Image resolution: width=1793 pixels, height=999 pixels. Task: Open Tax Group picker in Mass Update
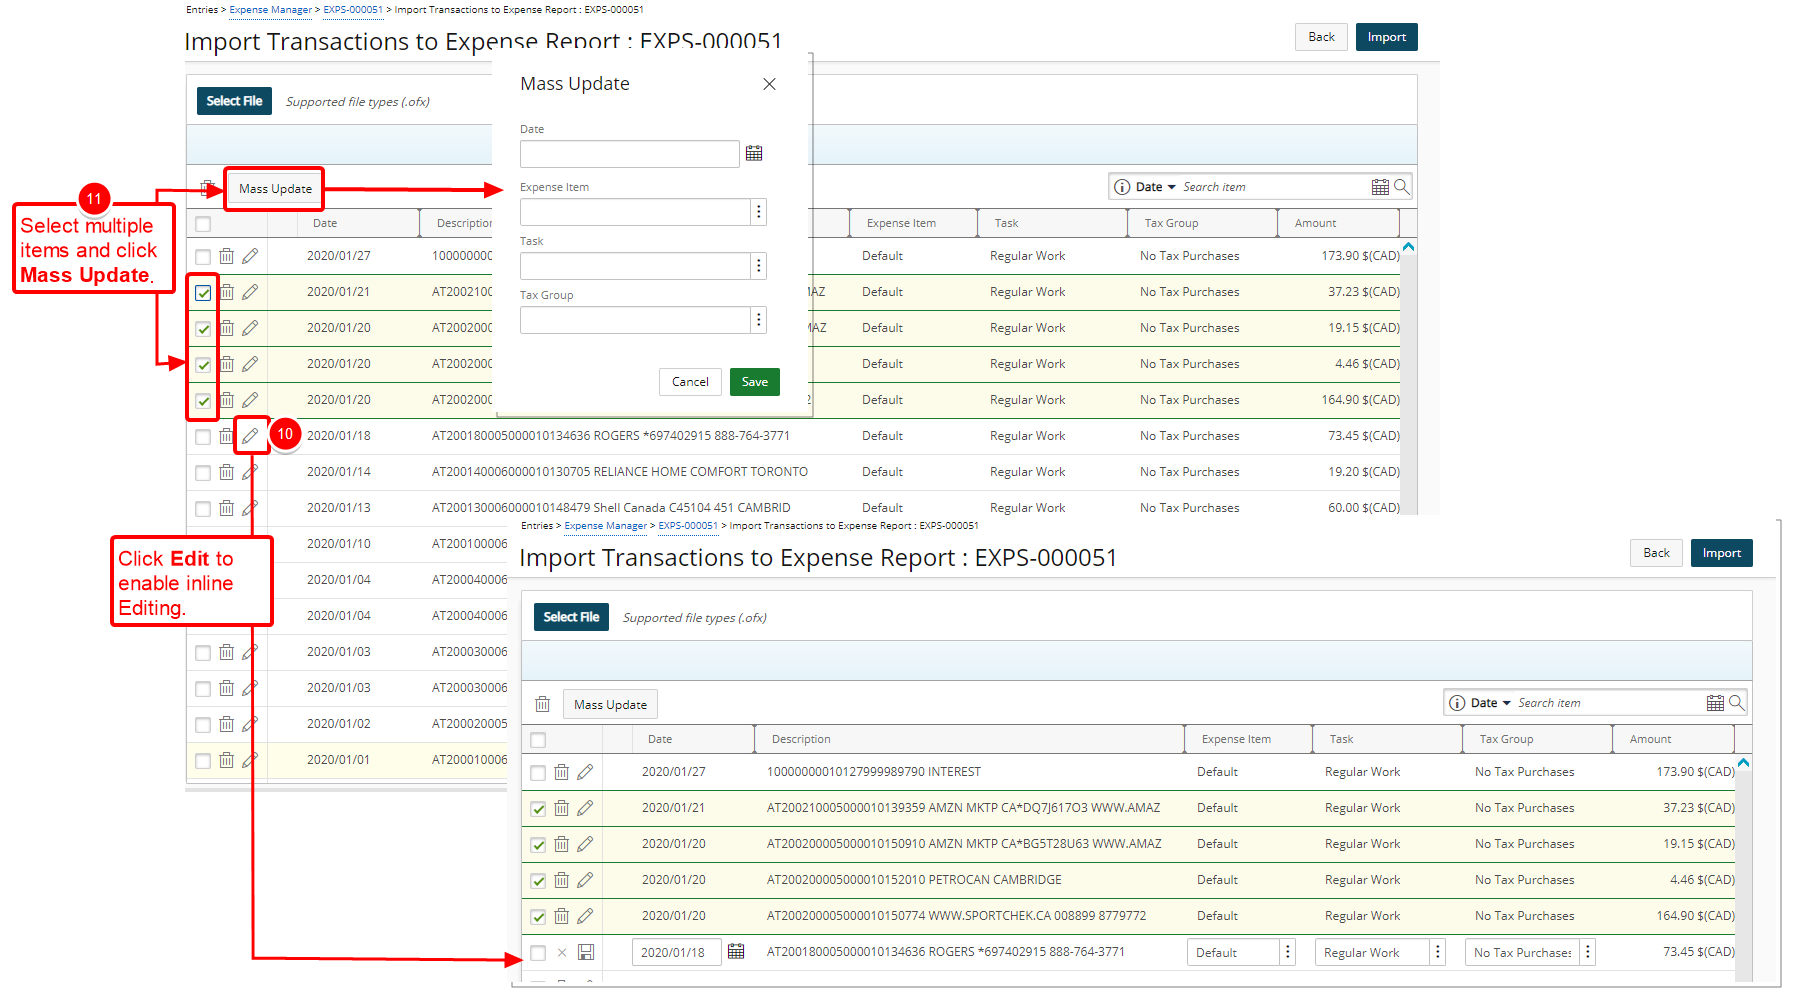pyautogui.click(x=759, y=320)
